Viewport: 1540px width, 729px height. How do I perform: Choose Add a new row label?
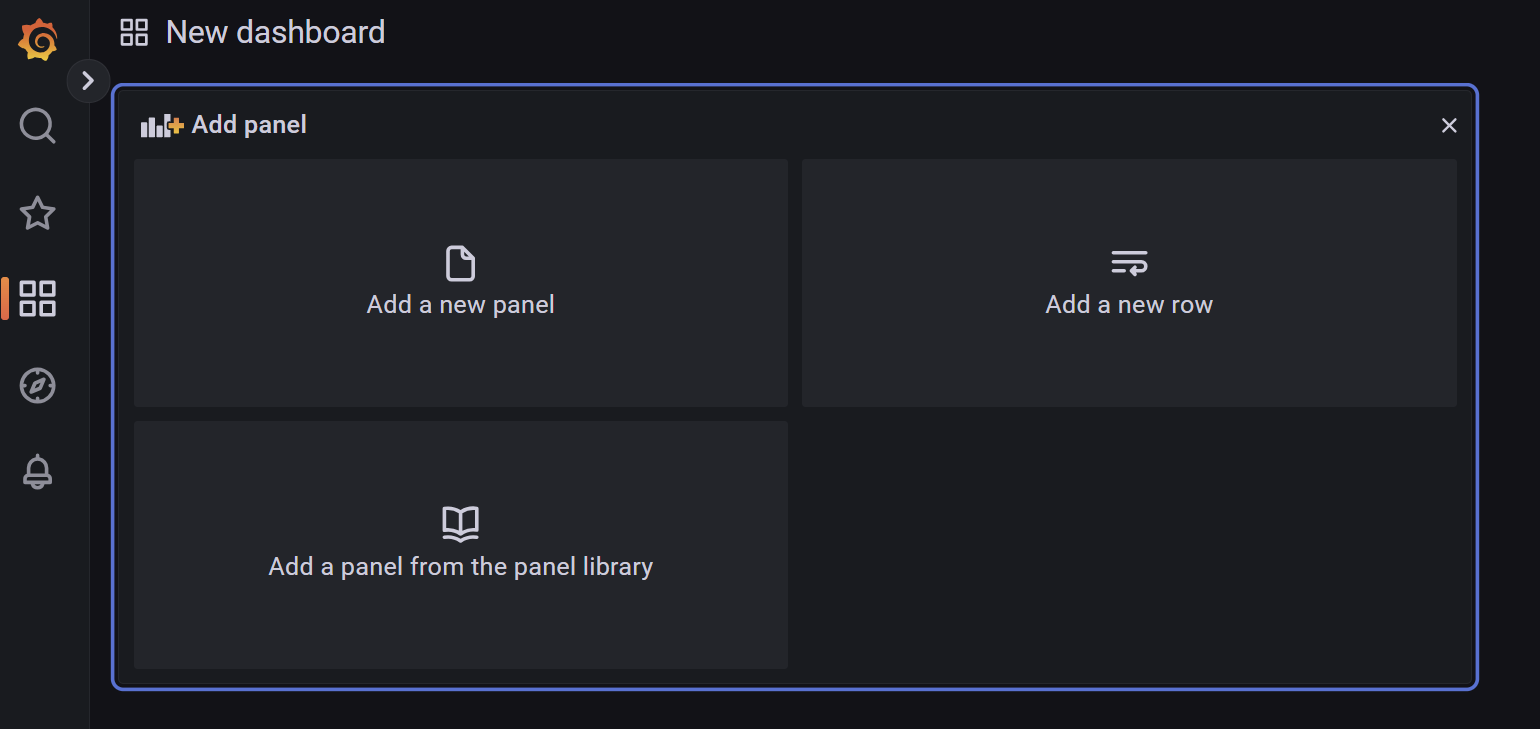coord(1129,304)
